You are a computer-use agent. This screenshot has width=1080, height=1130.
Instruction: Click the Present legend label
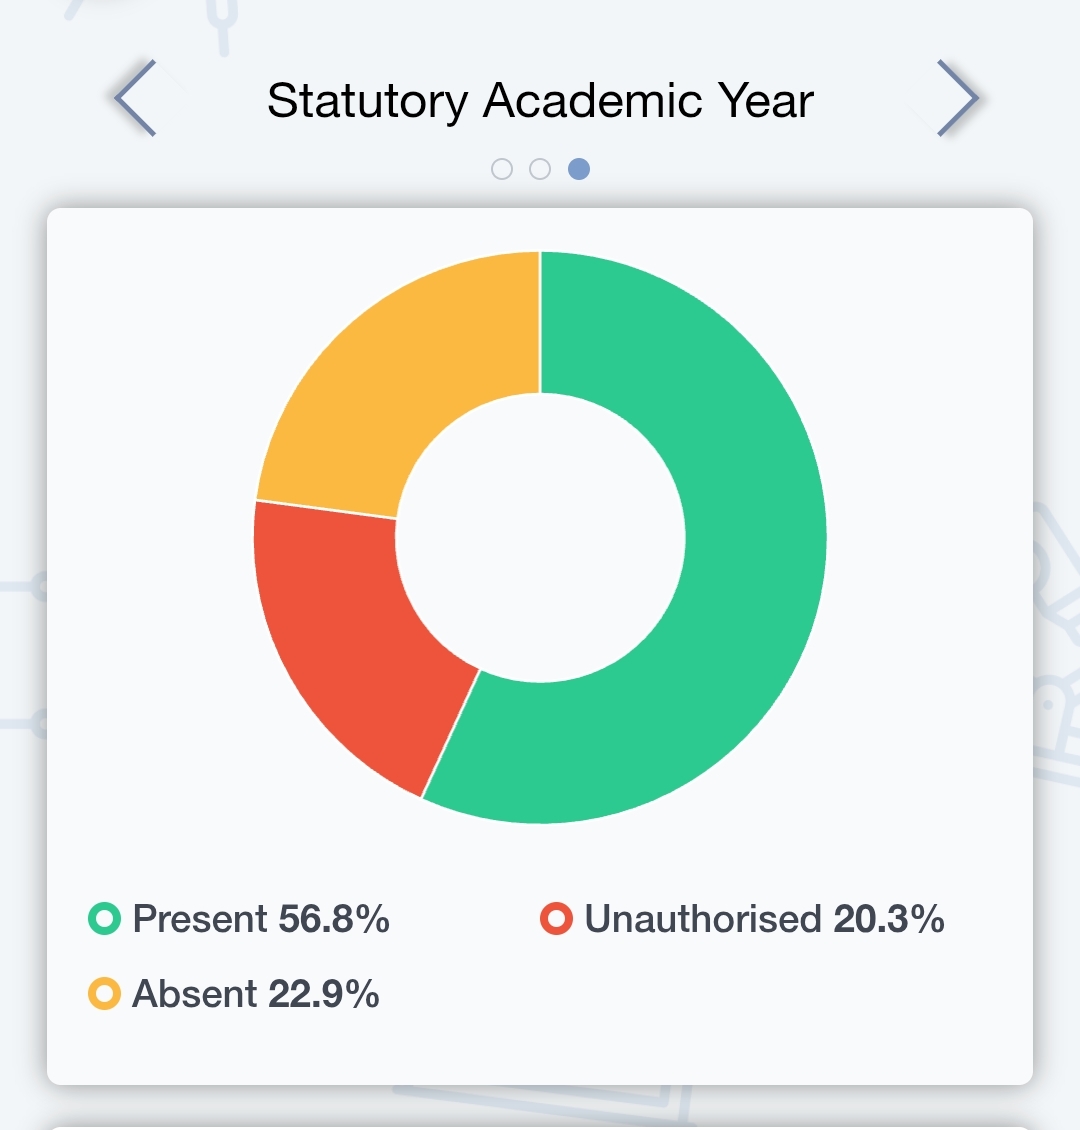coord(200,918)
